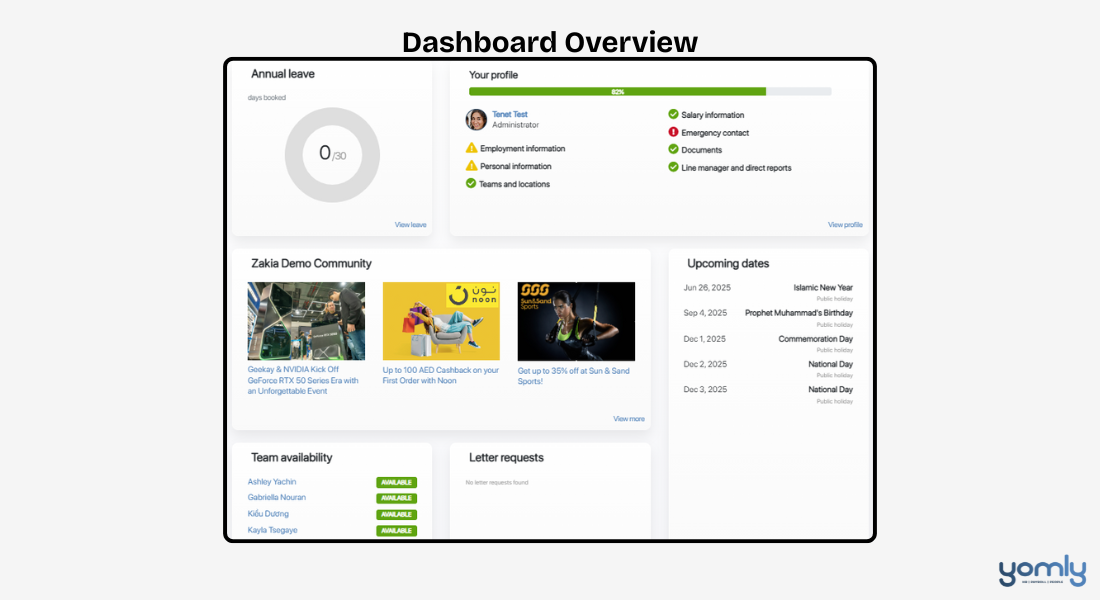Click the Team availability heading
The height and width of the screenshot is (600, 1100).
292,458
